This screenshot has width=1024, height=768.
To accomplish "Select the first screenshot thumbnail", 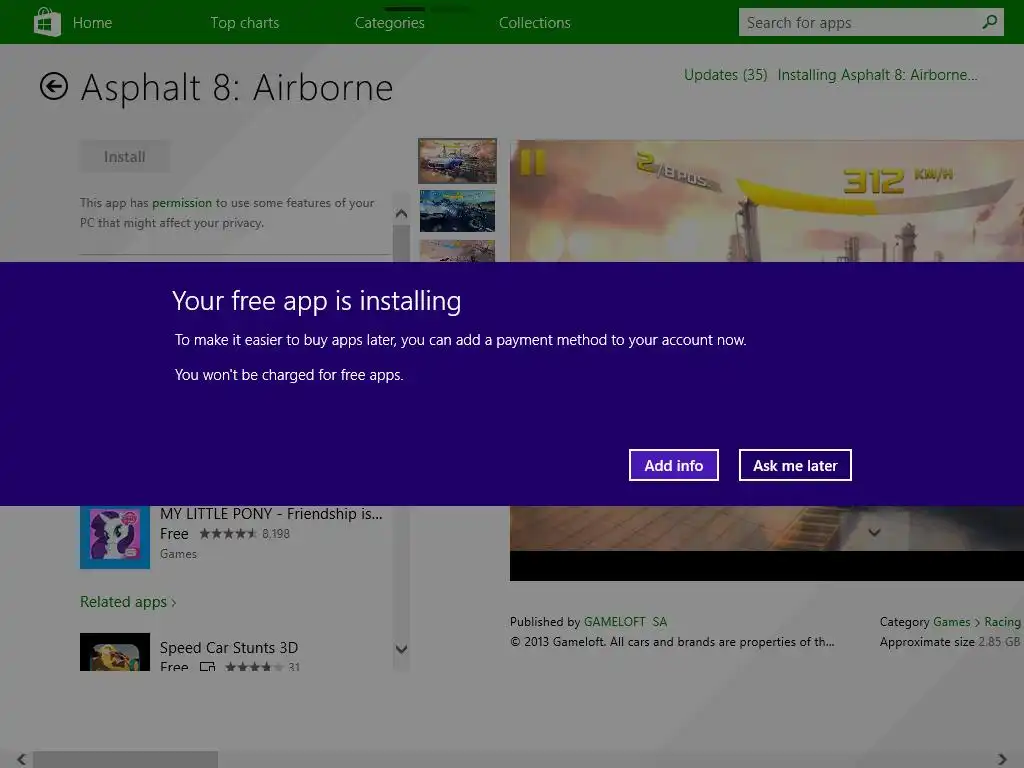I will point(457,161).
